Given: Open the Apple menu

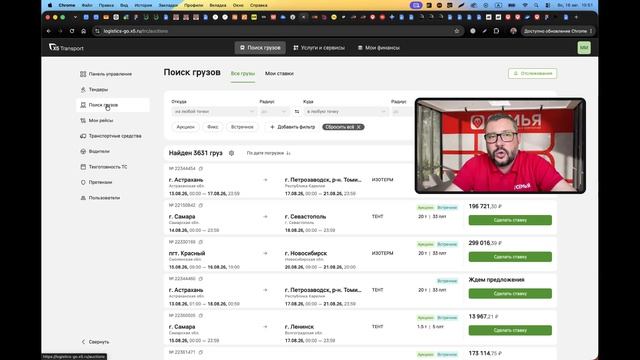Looking at the screenshot, I should 50,5.
